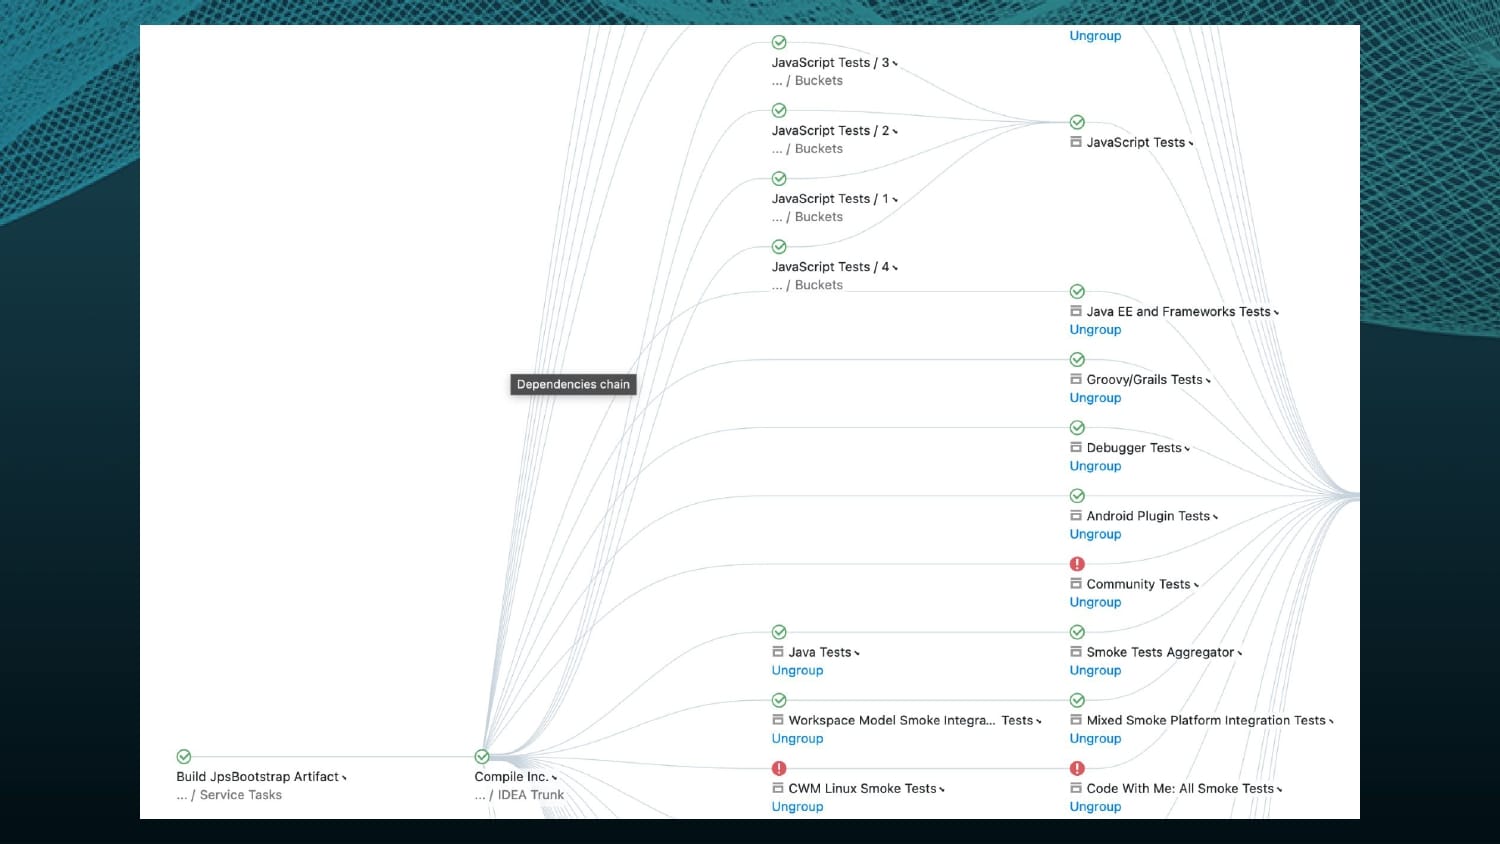Click group icon beside Smoke Tests Aggregator
The image size is (1500, 844).
coord(1076,651)
